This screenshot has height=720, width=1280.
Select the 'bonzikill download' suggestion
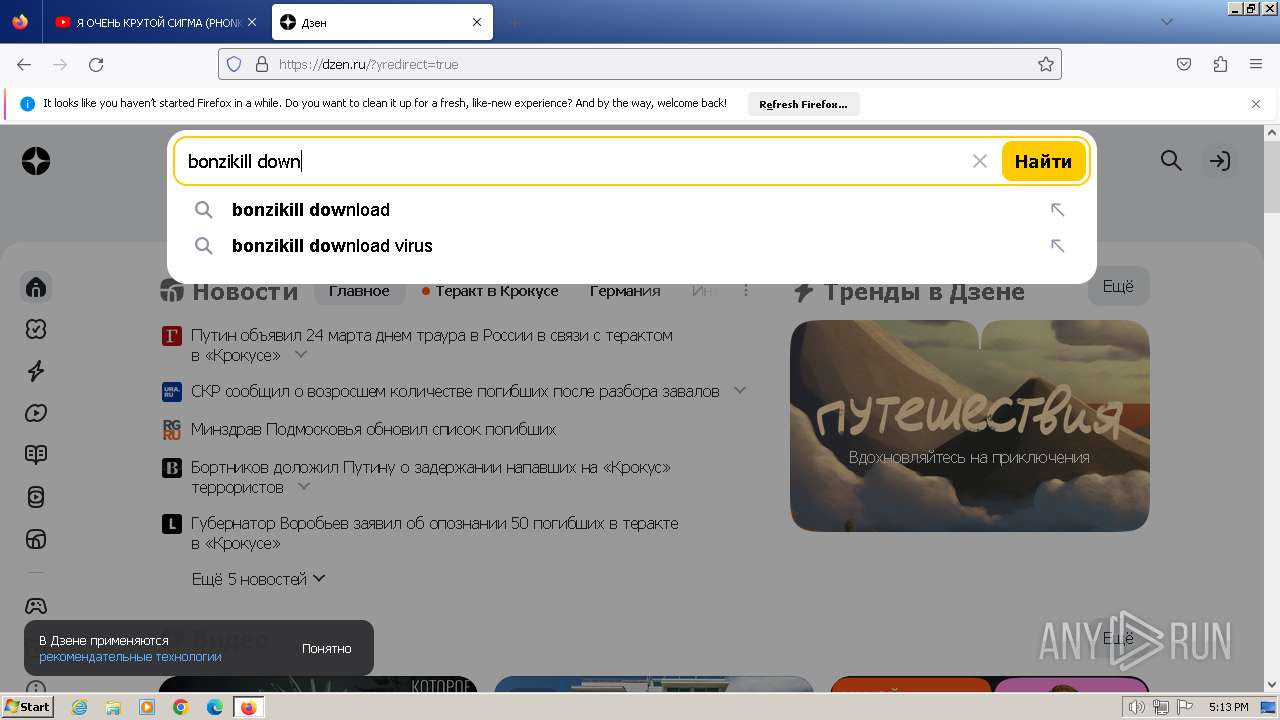(632, 210)
